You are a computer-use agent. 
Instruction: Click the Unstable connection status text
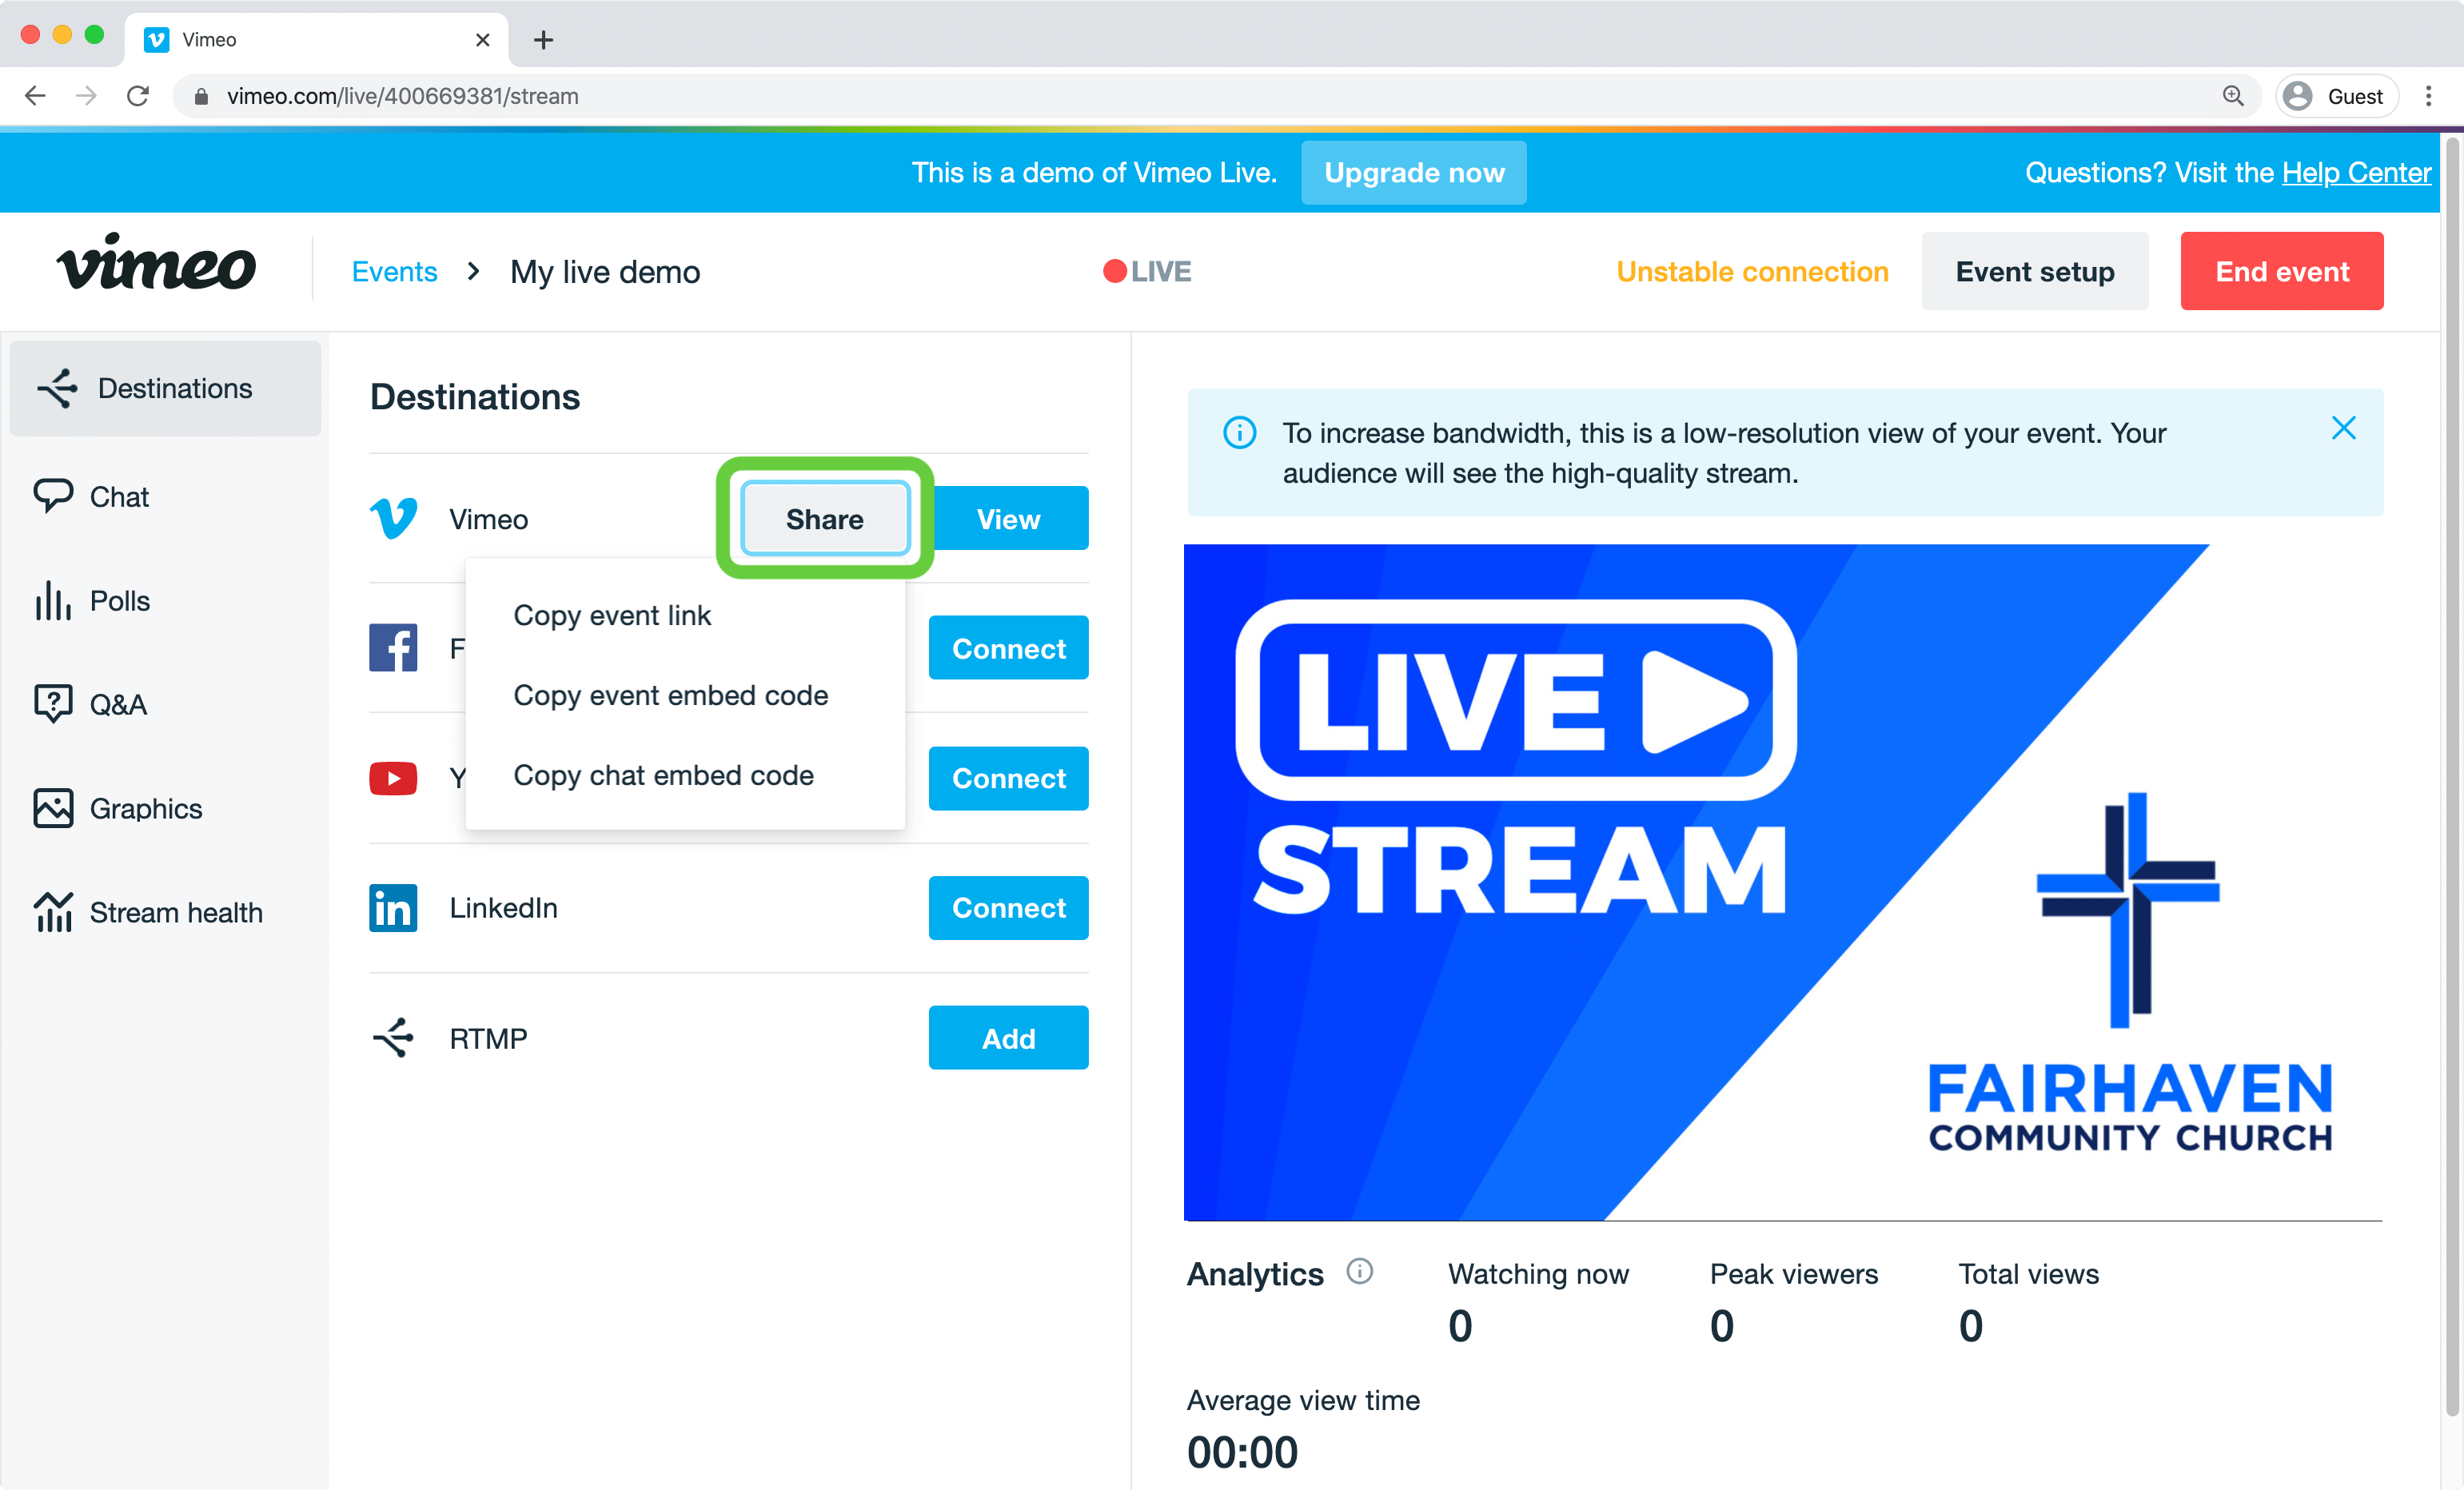pos(1752,271)
